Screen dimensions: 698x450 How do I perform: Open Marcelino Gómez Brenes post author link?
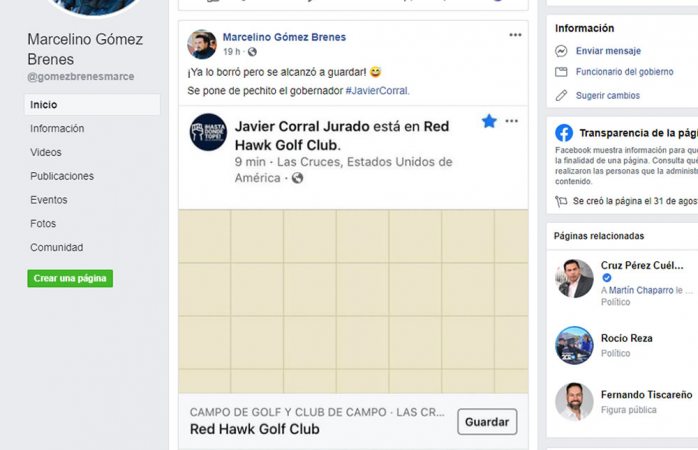[284, 37]
